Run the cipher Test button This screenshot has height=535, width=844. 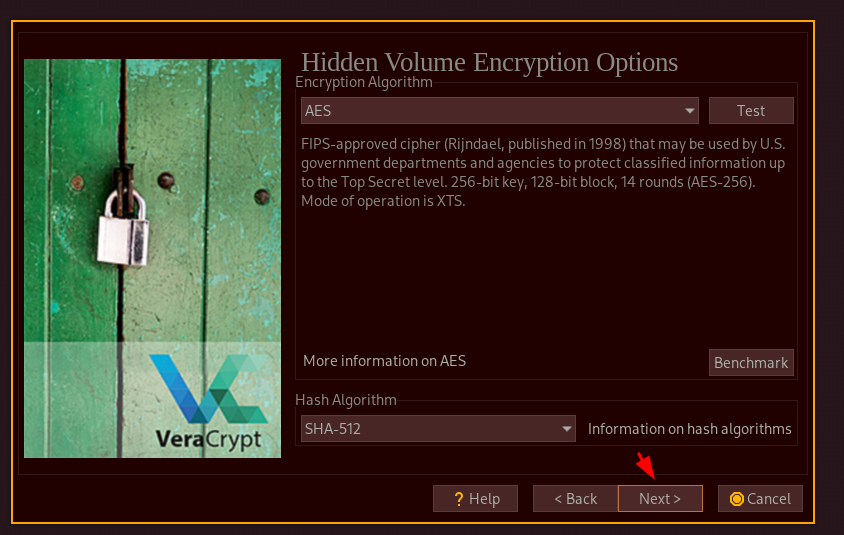click(751, 111)
